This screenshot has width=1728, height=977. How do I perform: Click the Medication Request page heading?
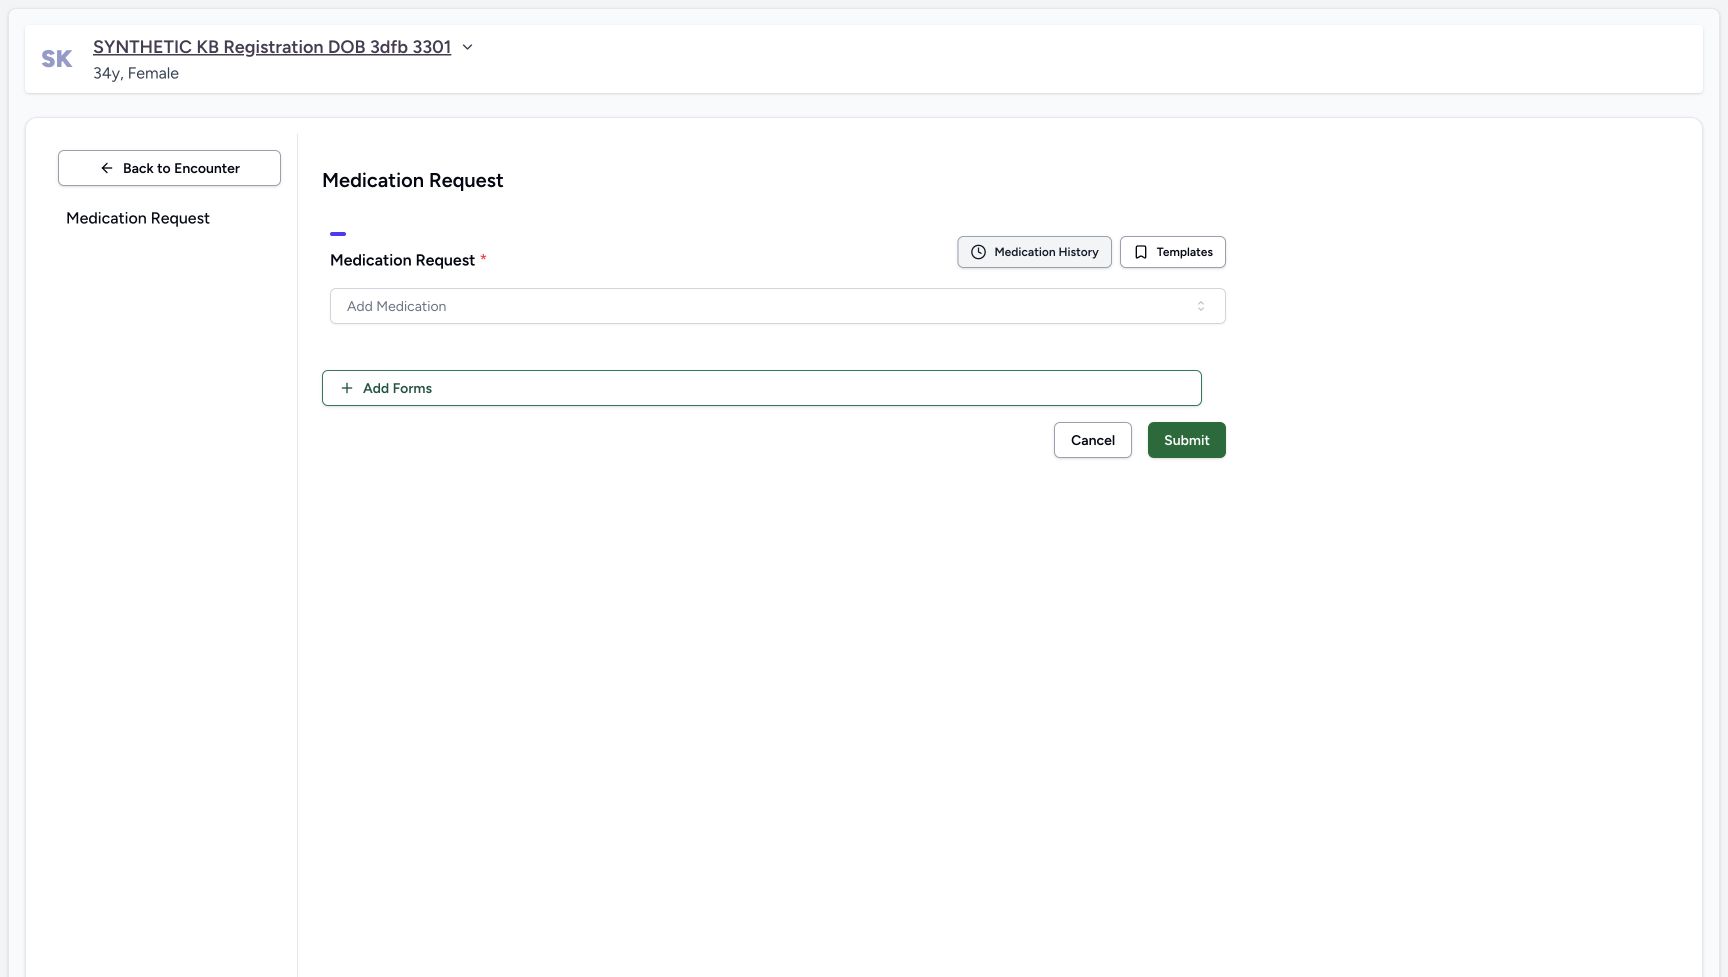[412, 180]
